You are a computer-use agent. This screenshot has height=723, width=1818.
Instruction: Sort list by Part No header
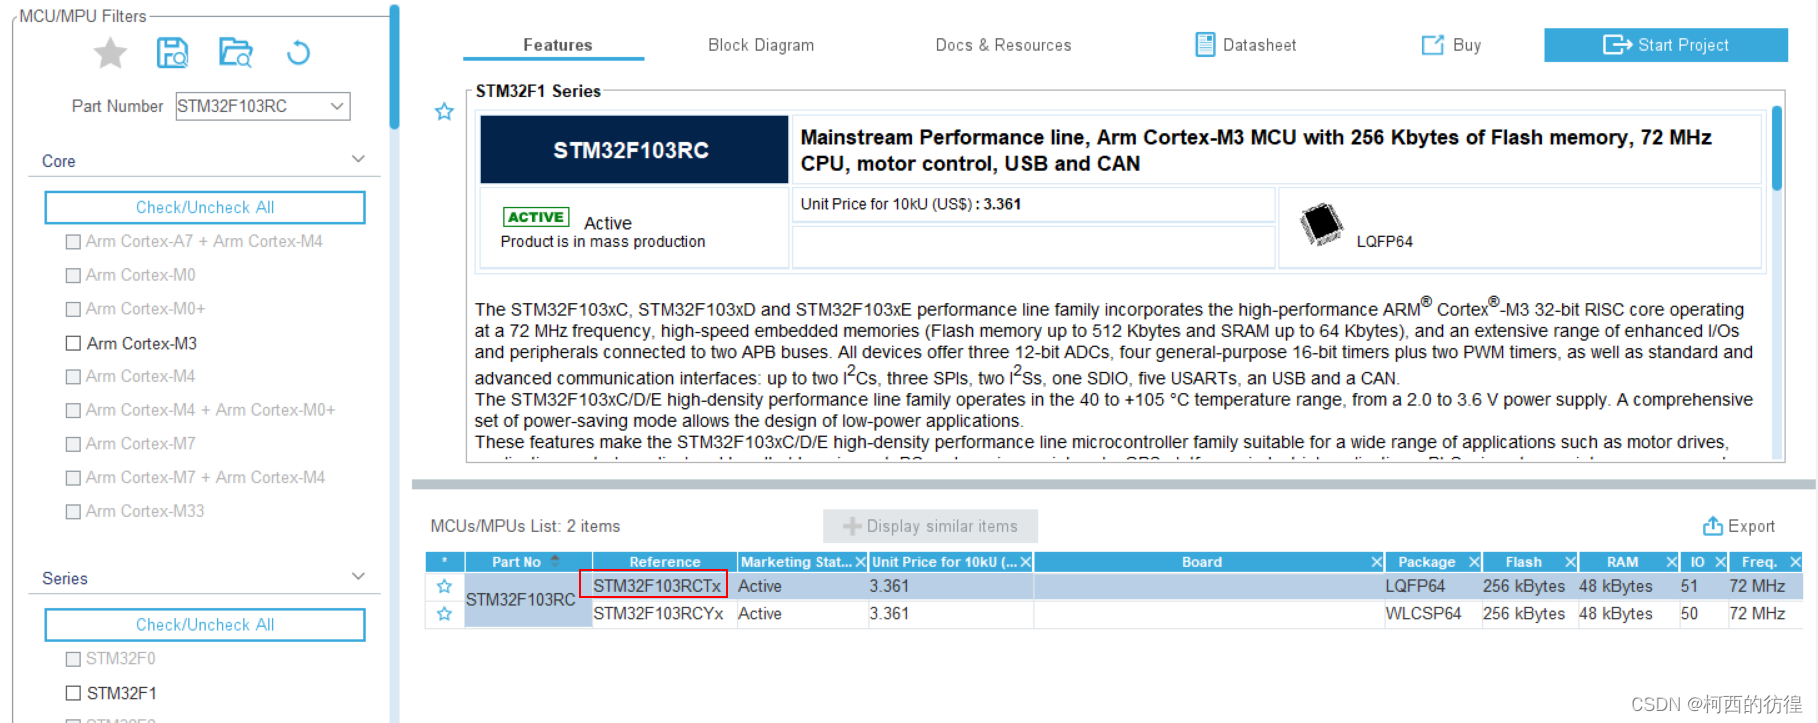pyautogui.click(x=528, y=562)
